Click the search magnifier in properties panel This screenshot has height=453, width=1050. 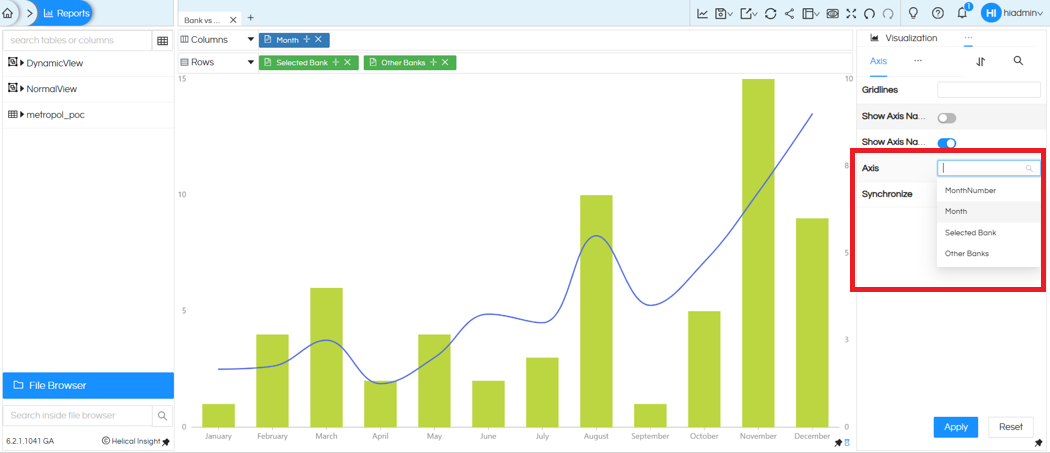[x=1018, y=60]
